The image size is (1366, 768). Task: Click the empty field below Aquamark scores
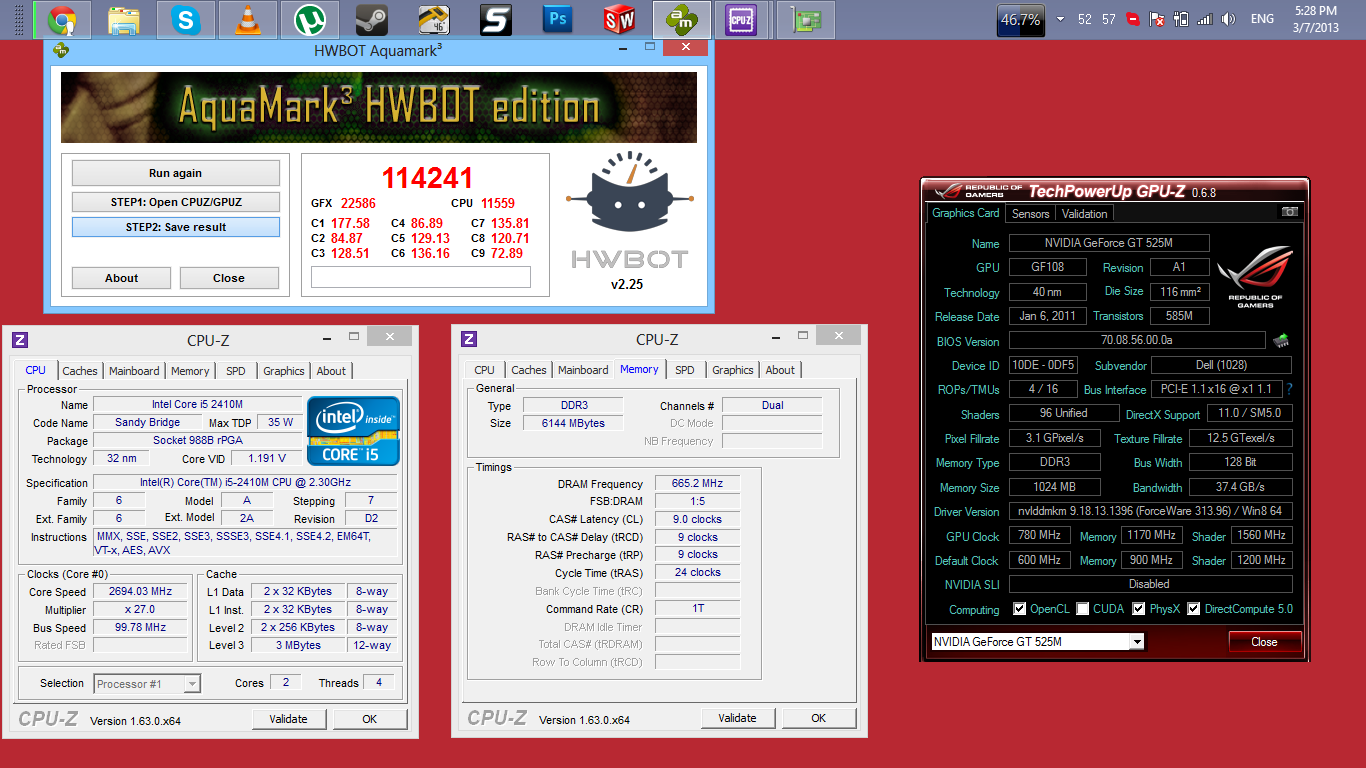pos(421,277)
